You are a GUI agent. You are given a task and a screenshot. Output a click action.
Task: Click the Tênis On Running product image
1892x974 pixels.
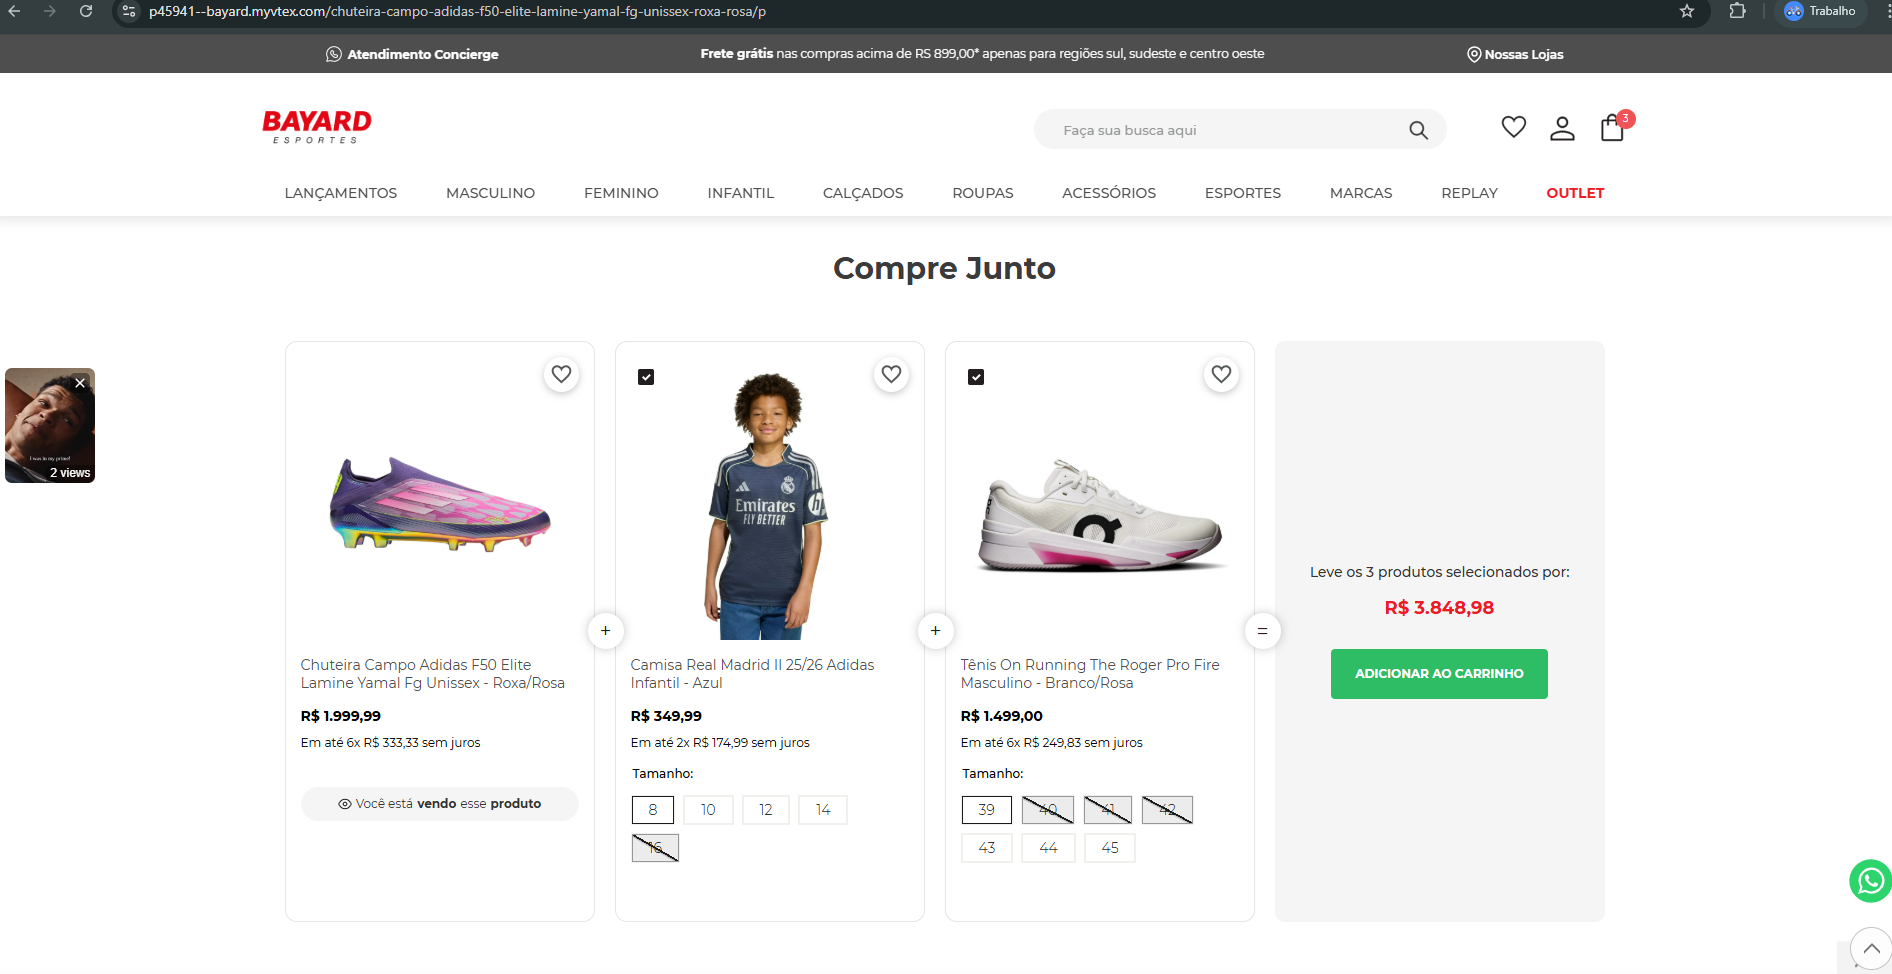click(x=1100, y=517)
